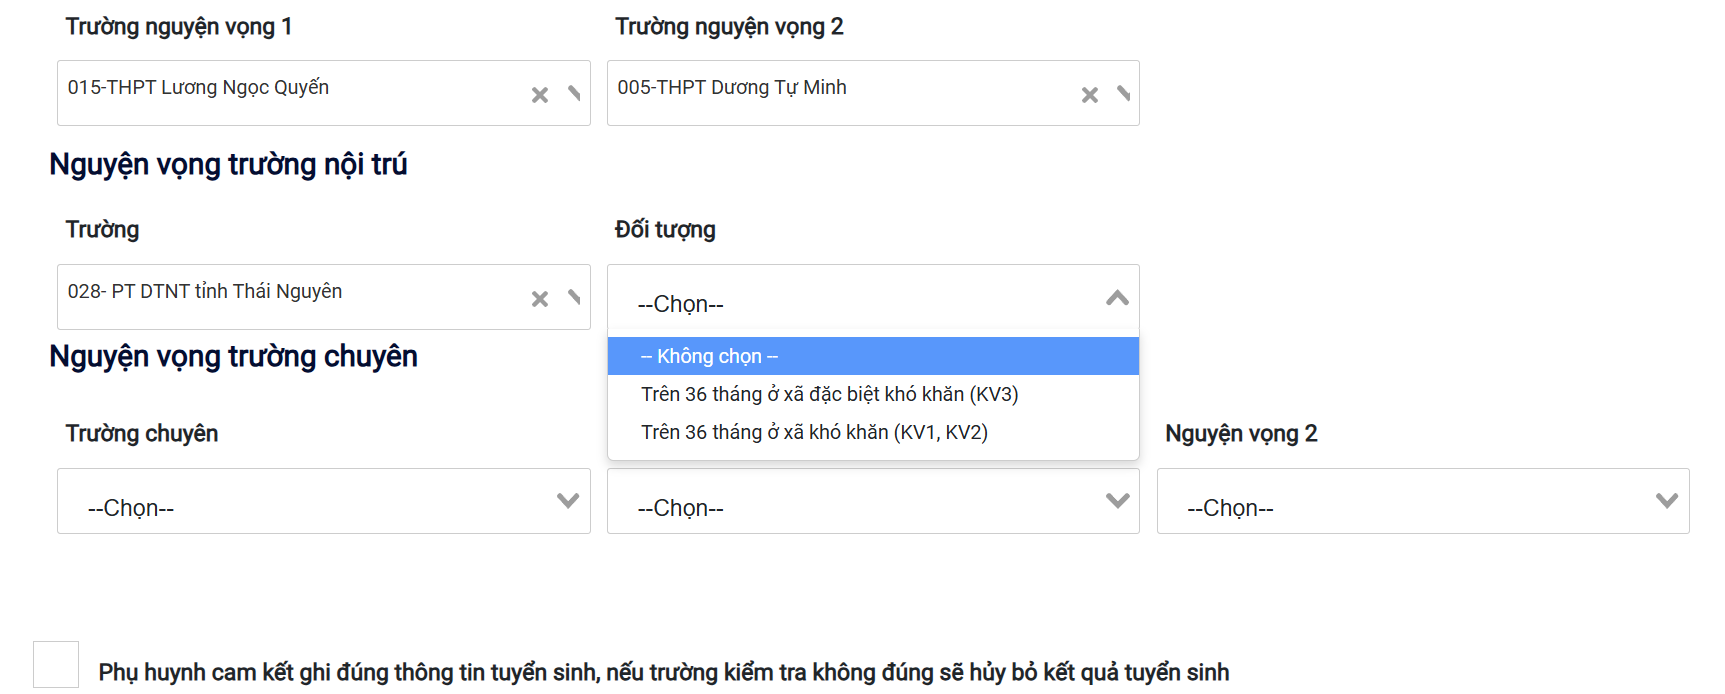This screenshot has height=694, width=1725.
Task: Open dropdown directly below the Đối tượng list
Action: tap(872, 501)
